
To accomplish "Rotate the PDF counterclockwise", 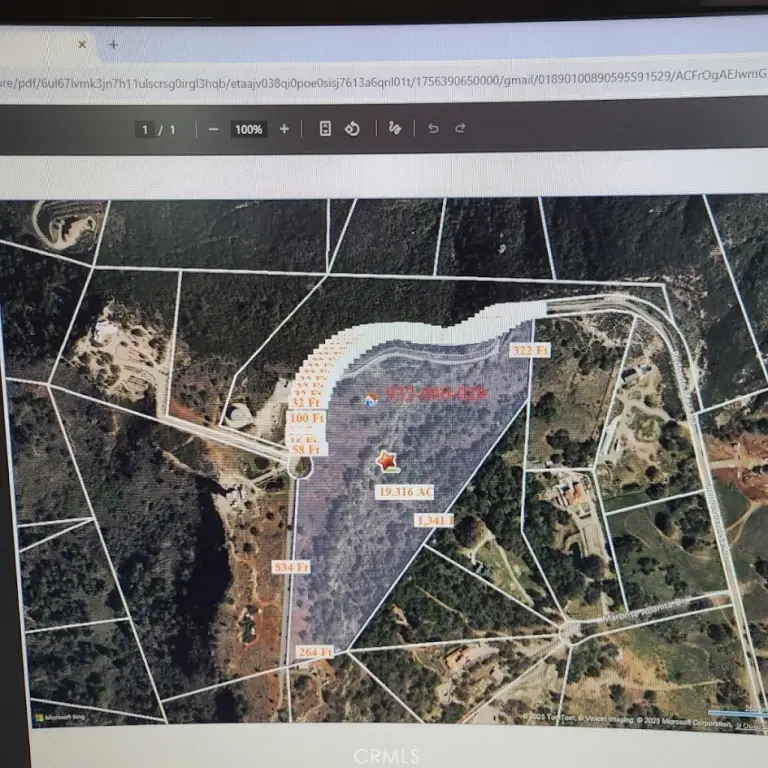I will click(352, 129).
